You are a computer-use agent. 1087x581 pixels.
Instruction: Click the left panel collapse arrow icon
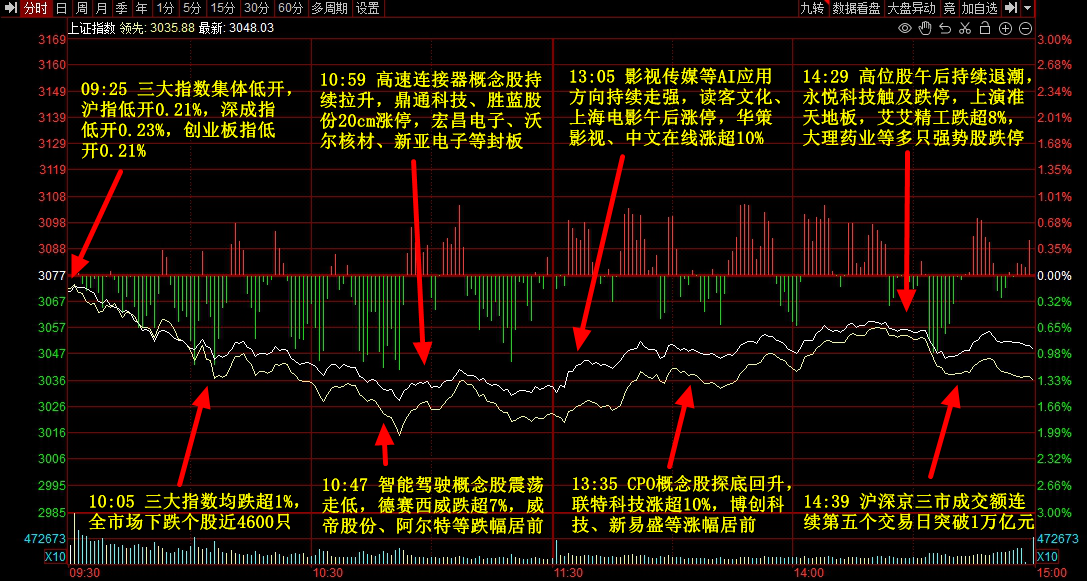[6, 8]
